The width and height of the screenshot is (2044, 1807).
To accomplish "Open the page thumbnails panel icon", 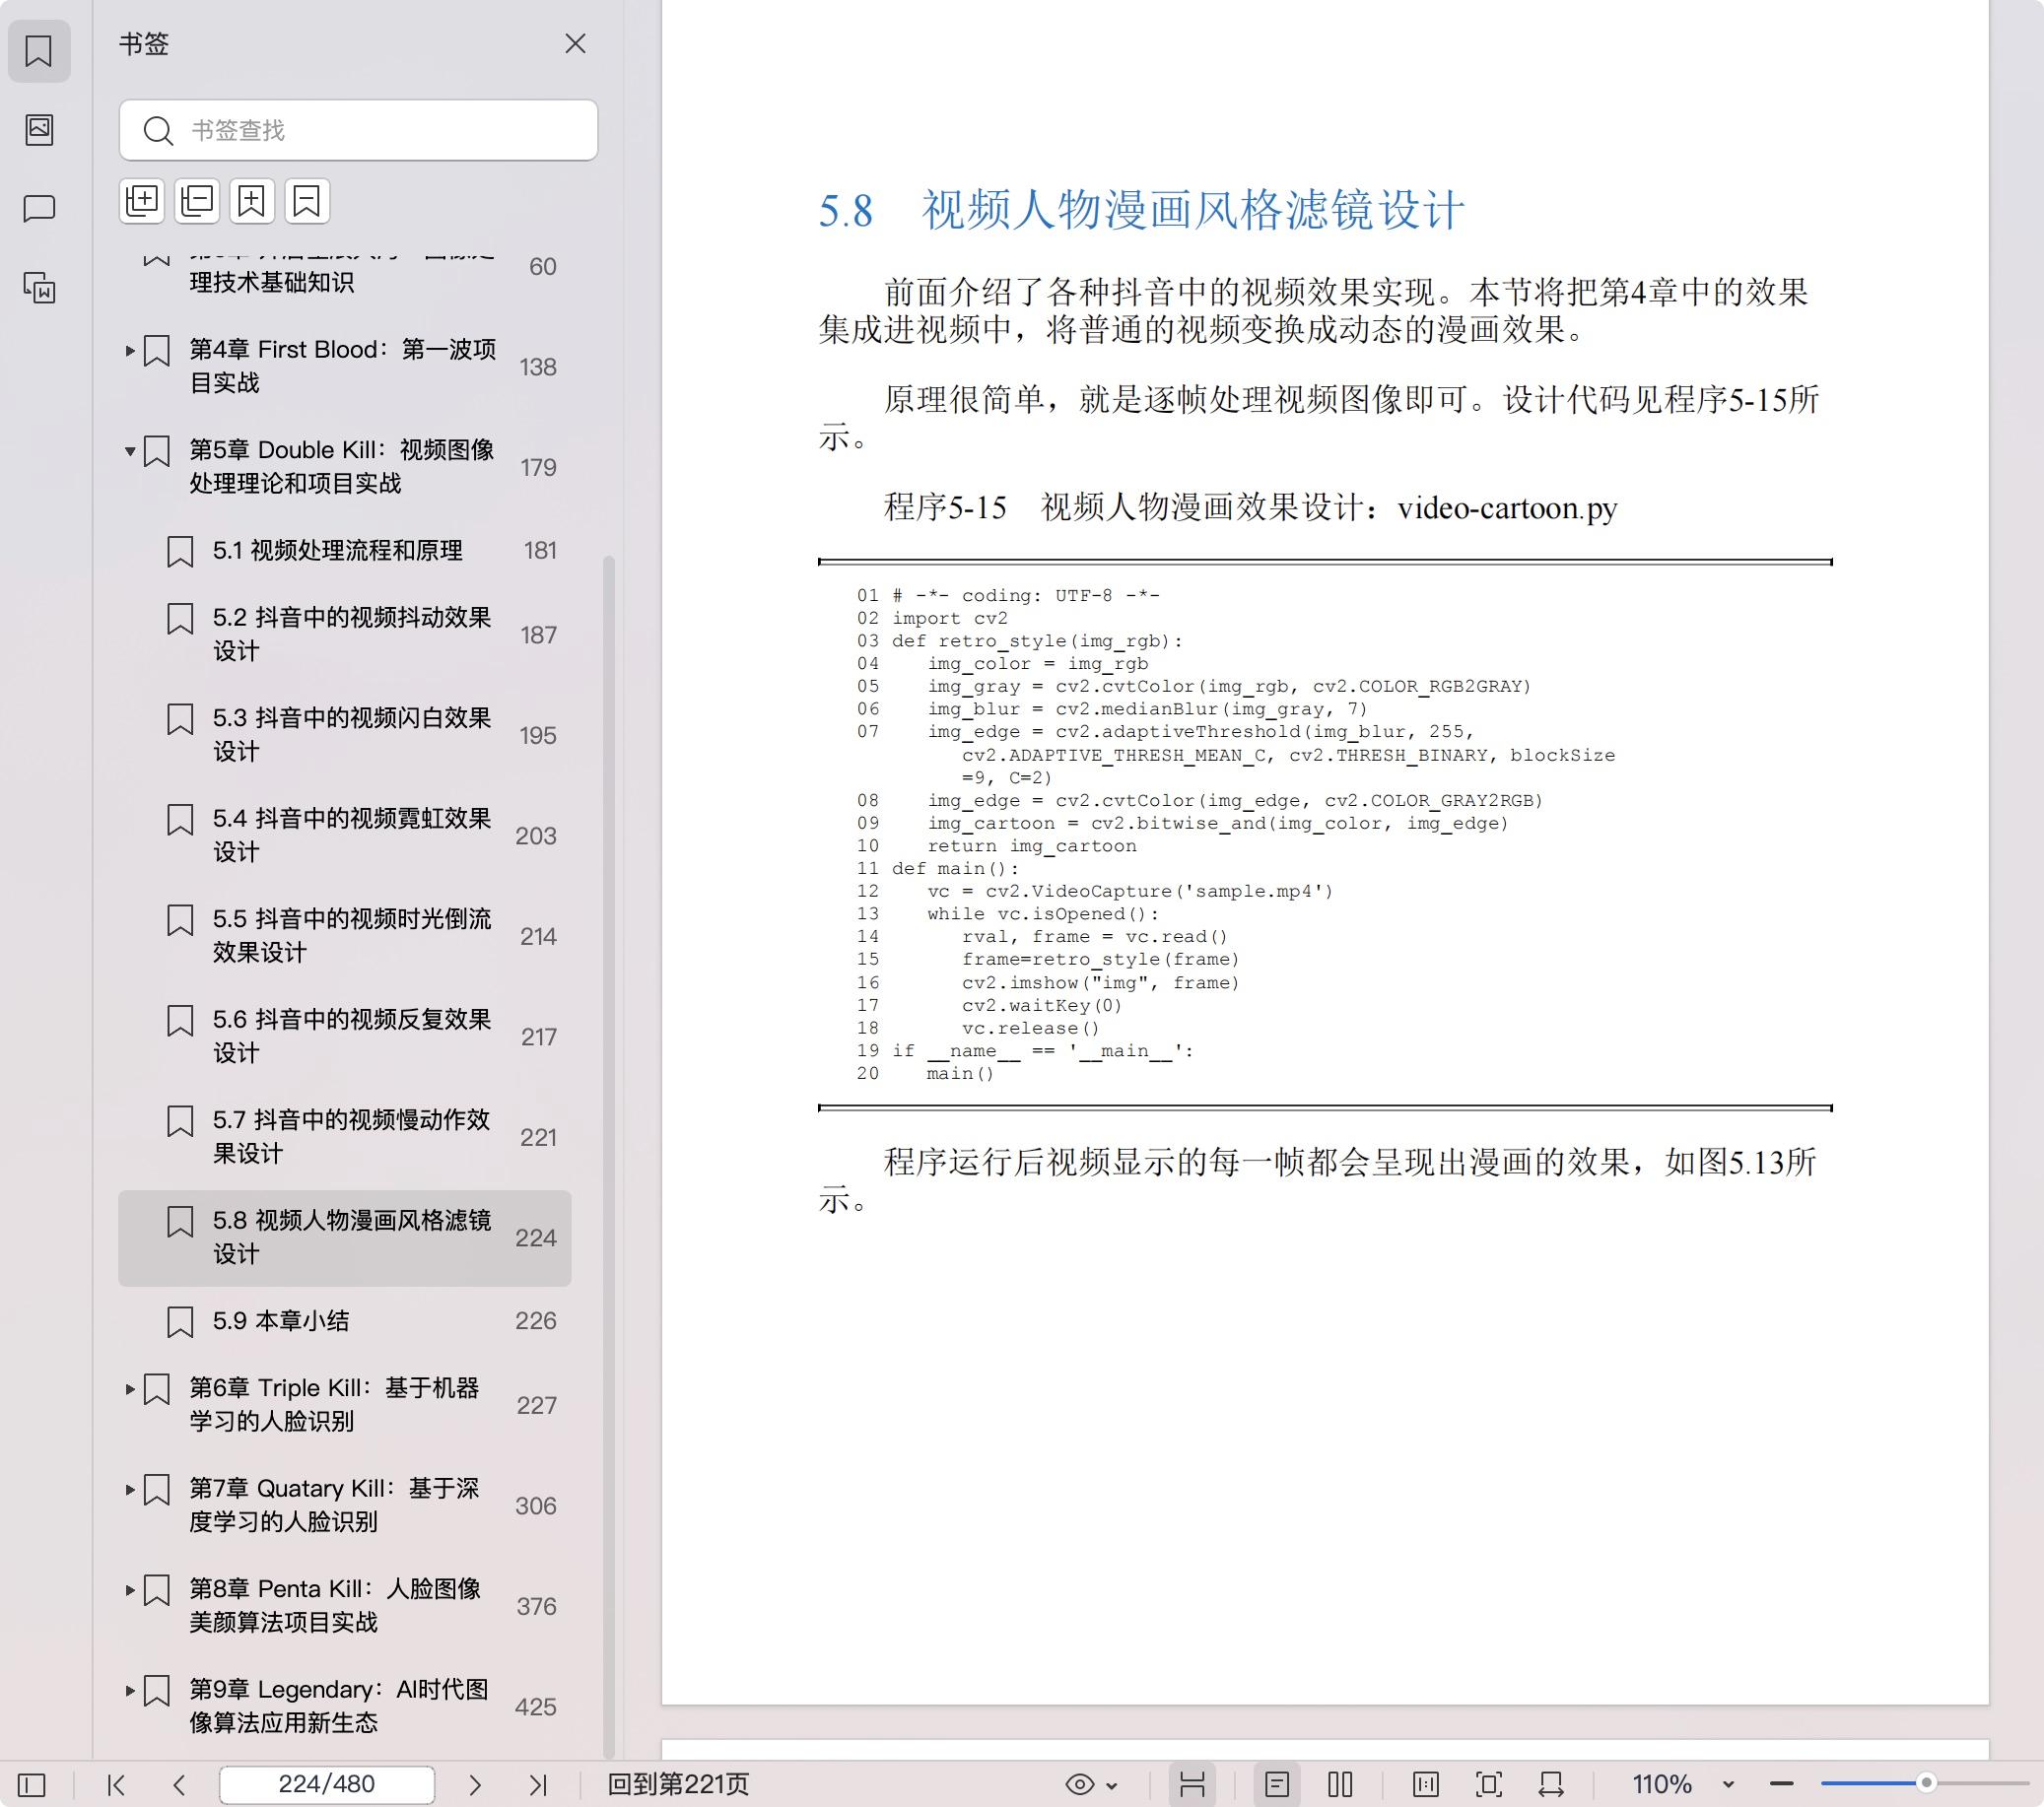I will [39, 129].
